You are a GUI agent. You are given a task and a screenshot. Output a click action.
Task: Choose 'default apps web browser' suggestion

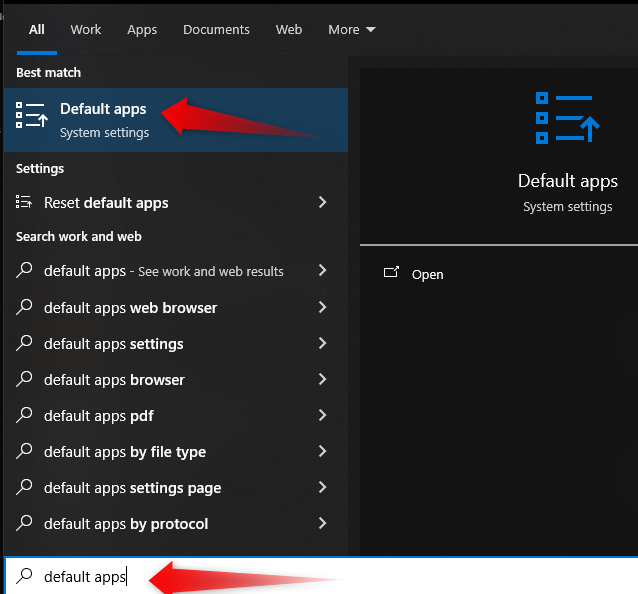(x=176, y=308)
